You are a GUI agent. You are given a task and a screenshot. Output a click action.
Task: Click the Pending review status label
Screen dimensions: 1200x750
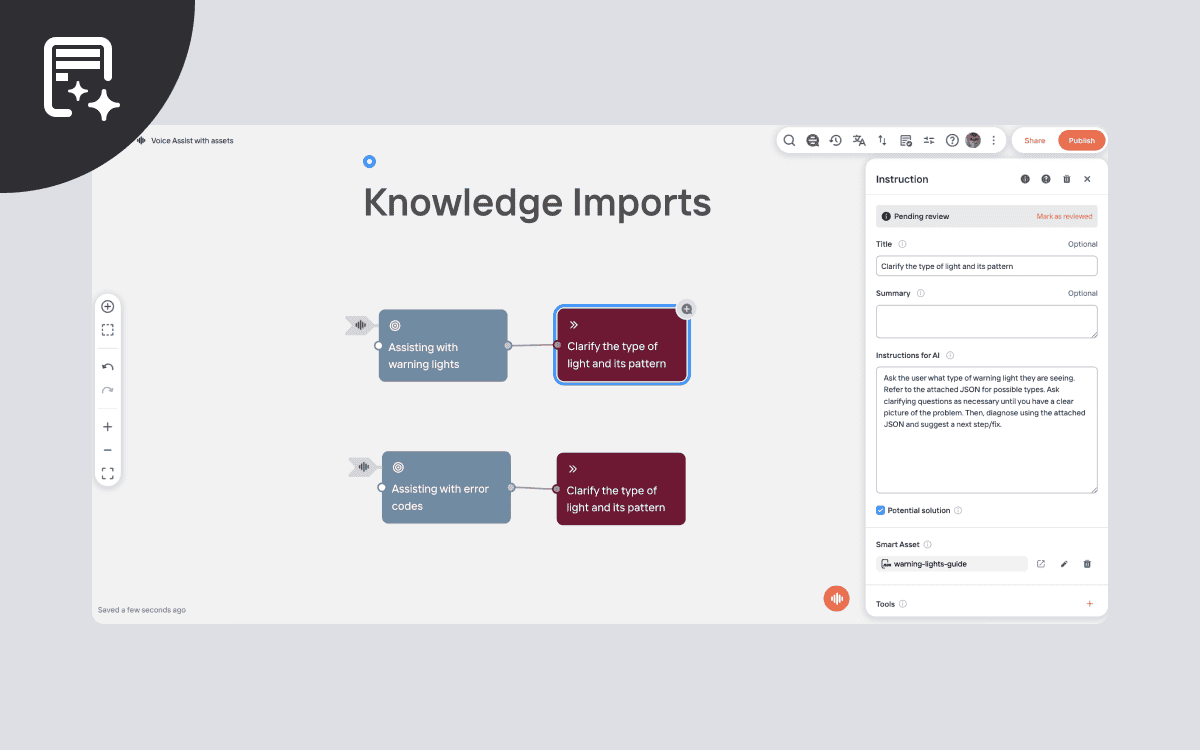[922, 216]
